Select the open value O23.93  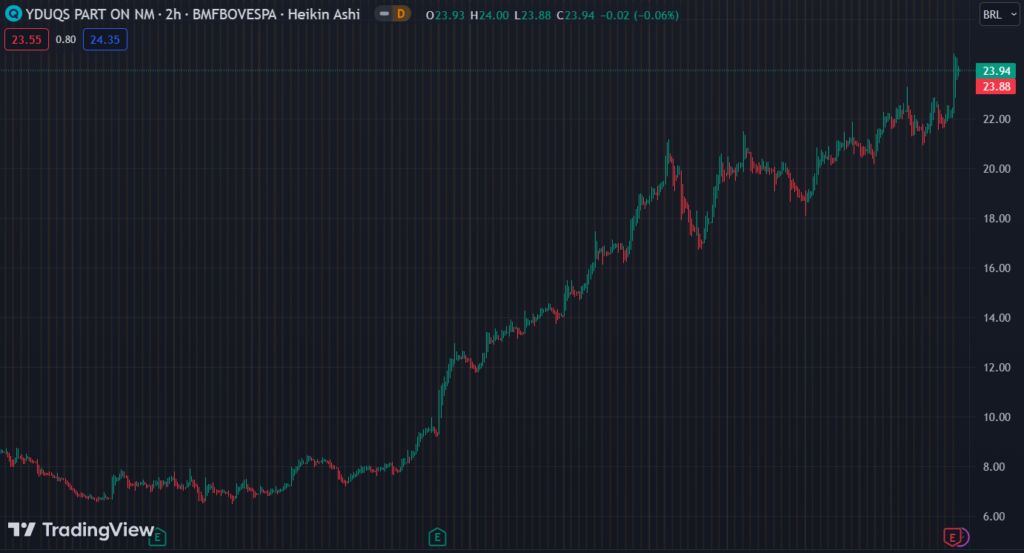[445, 15]
